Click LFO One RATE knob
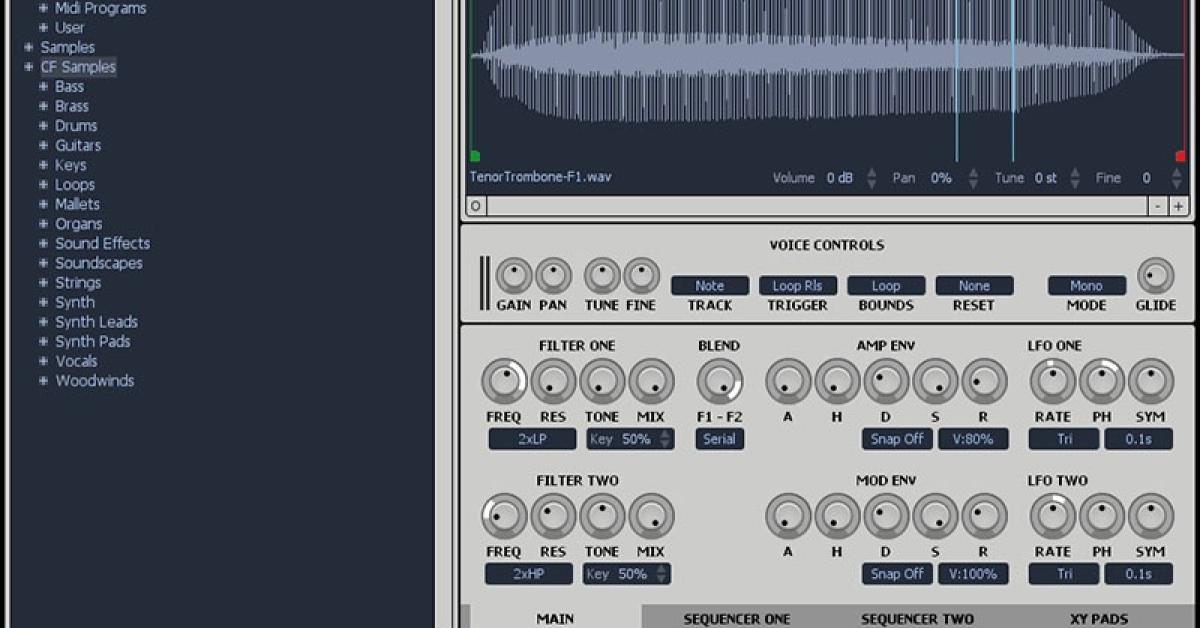The width and height of the screenshot is (1200, 628). (1052, 381)
